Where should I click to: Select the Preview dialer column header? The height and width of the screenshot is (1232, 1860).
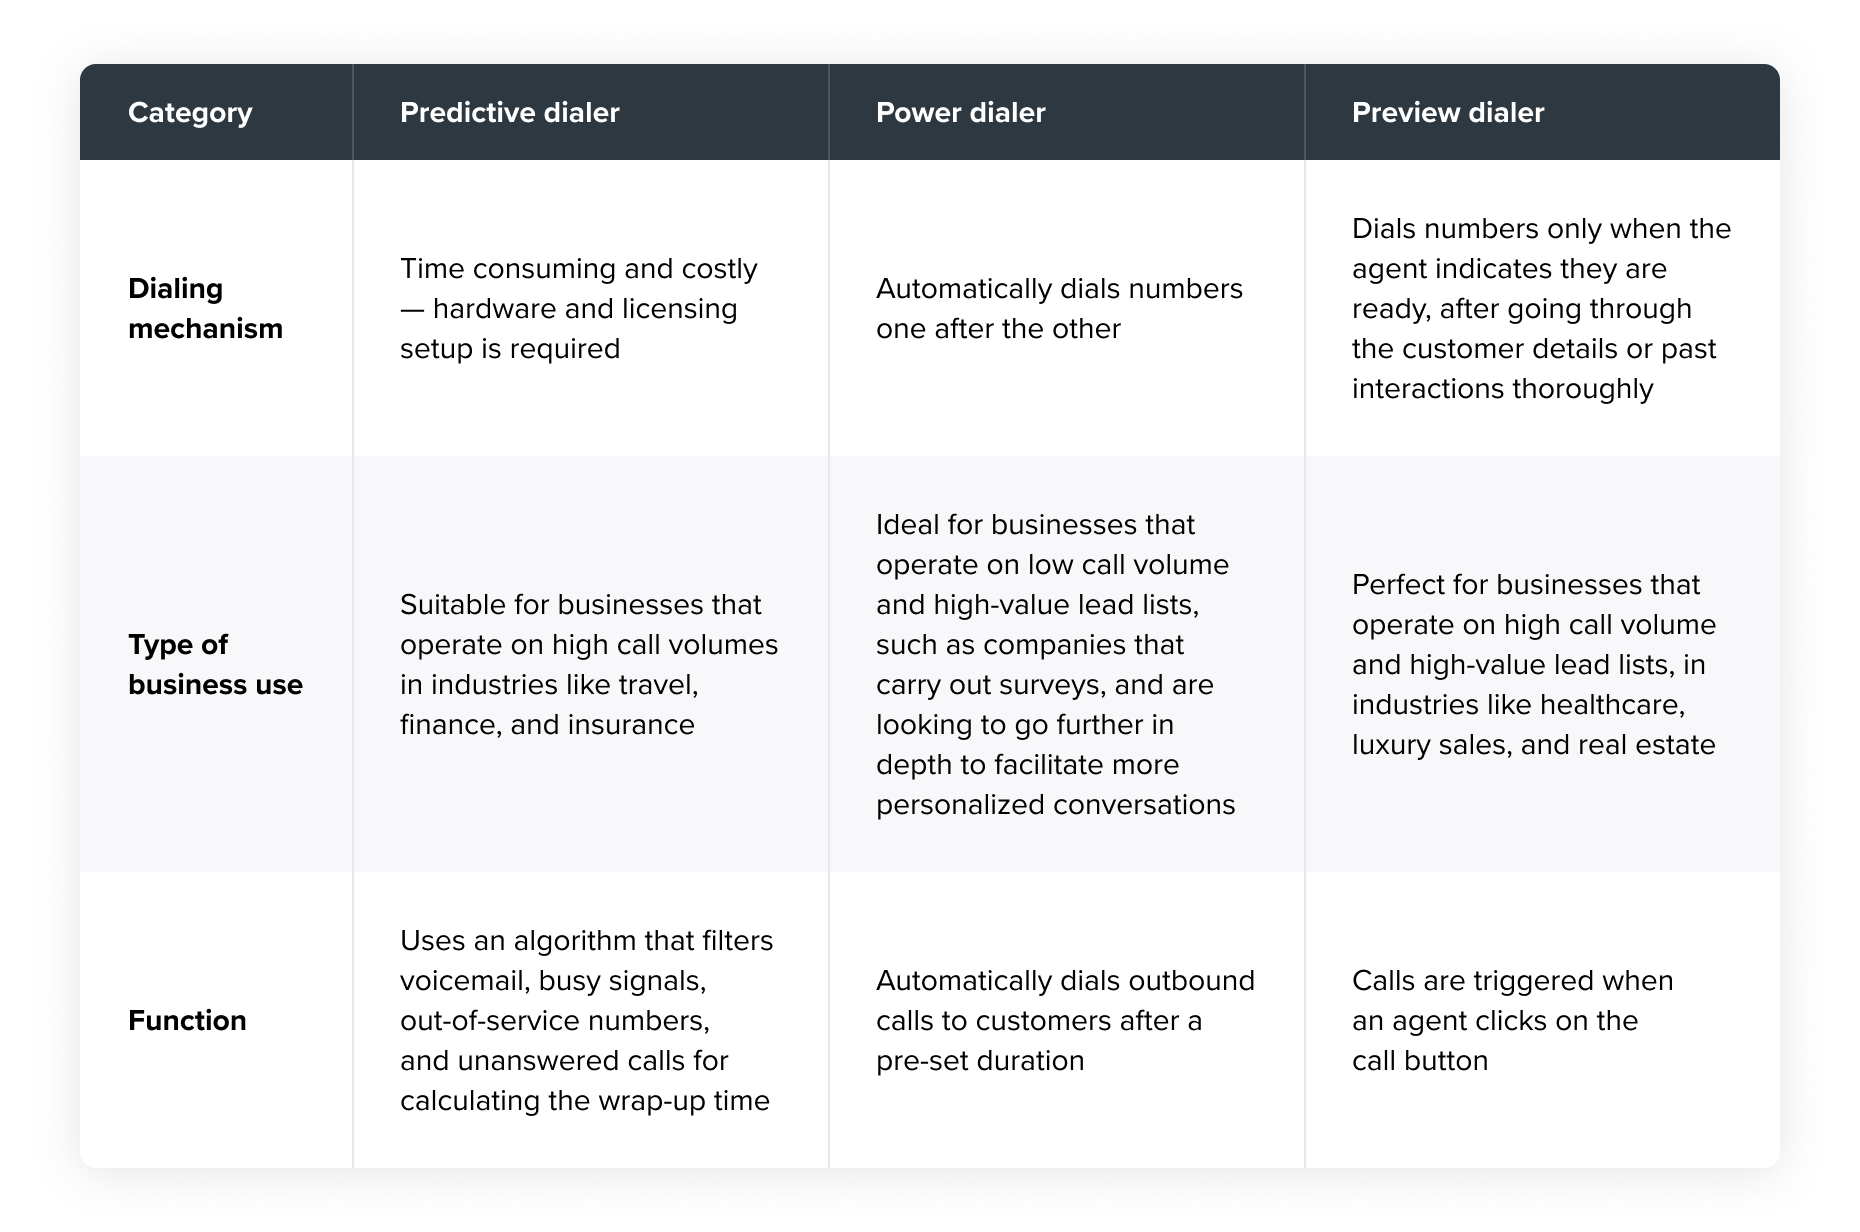pos(1447,112)
